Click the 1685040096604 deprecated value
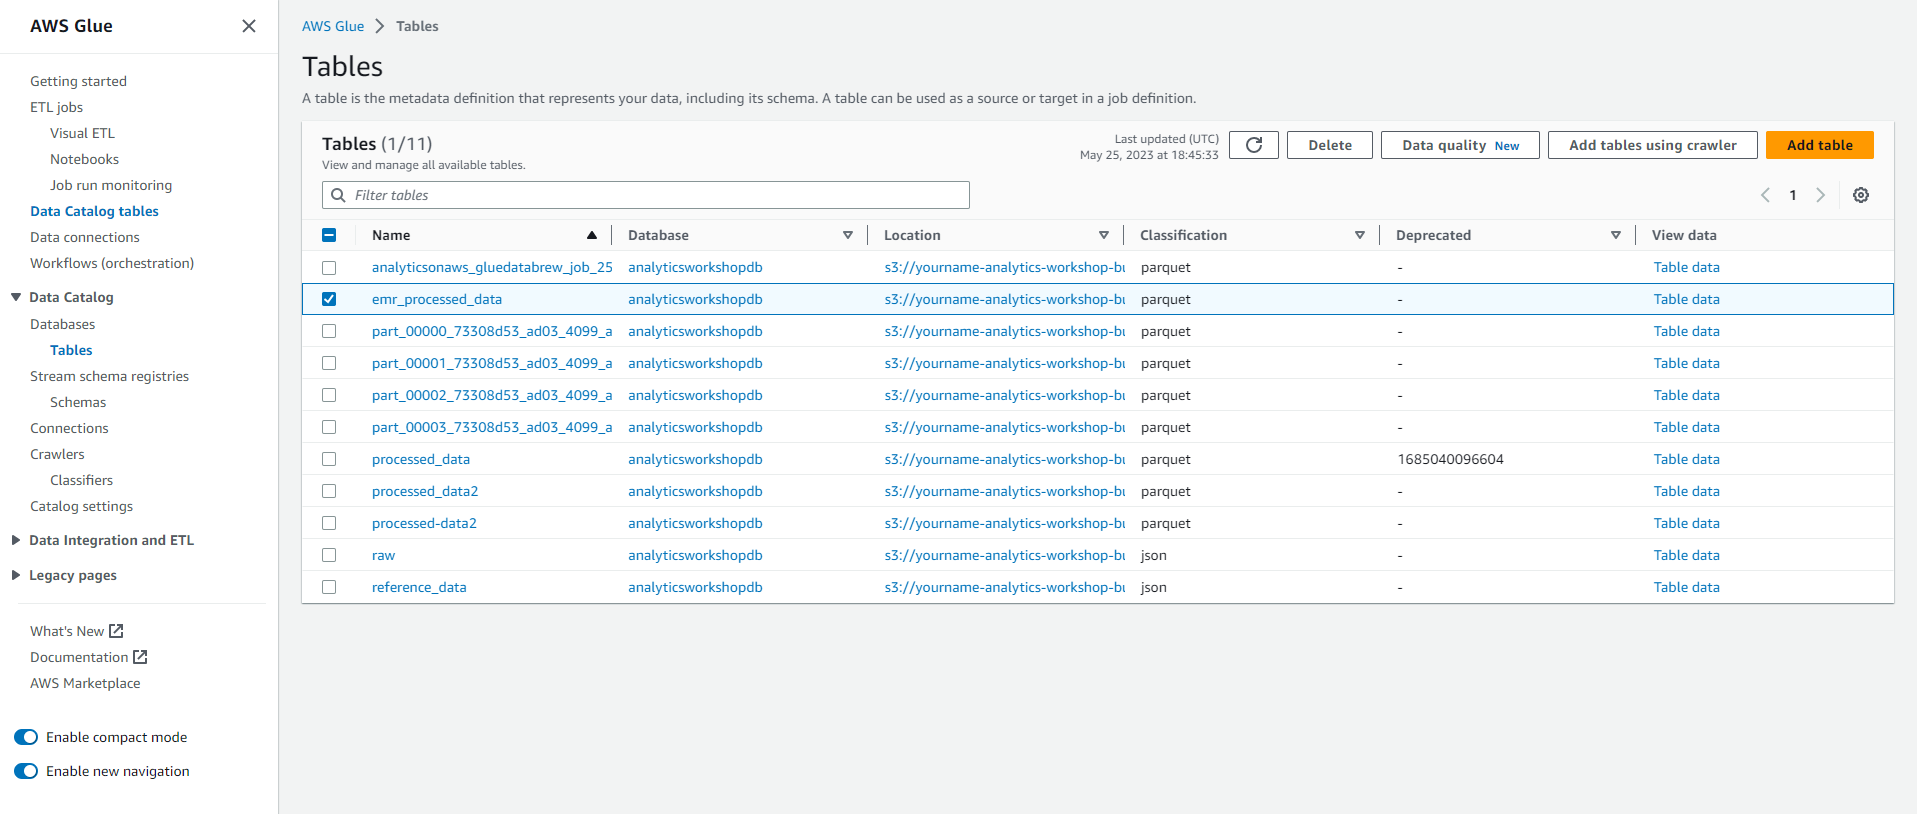1917x814 pixels. click(x=1450, y=459)
